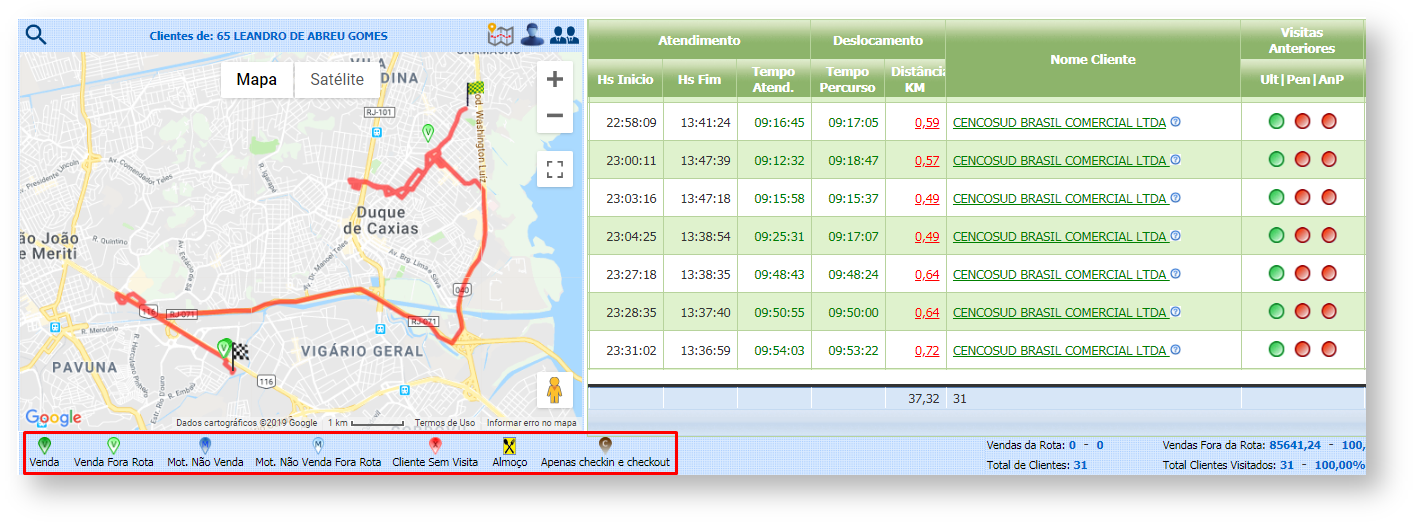Switch map view to Satélite

tap(337, 80)
